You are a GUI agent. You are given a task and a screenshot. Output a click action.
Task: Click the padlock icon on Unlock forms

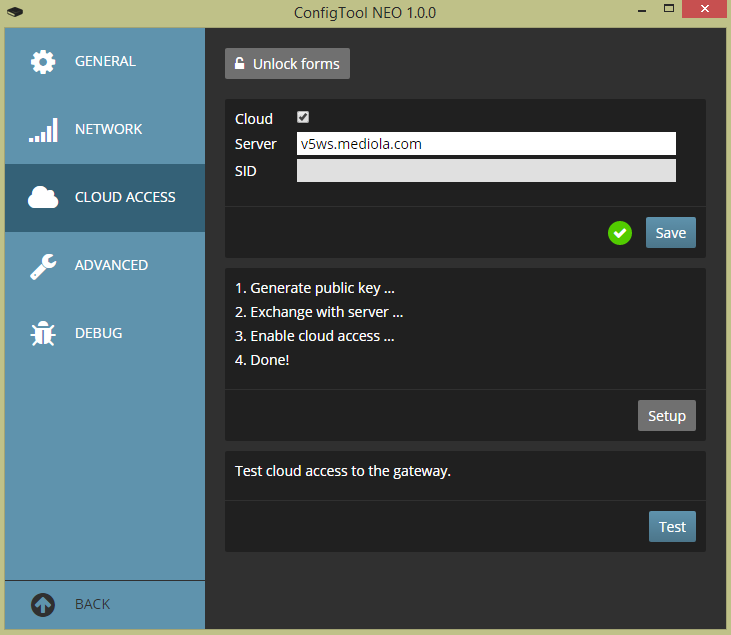(240, 64)
